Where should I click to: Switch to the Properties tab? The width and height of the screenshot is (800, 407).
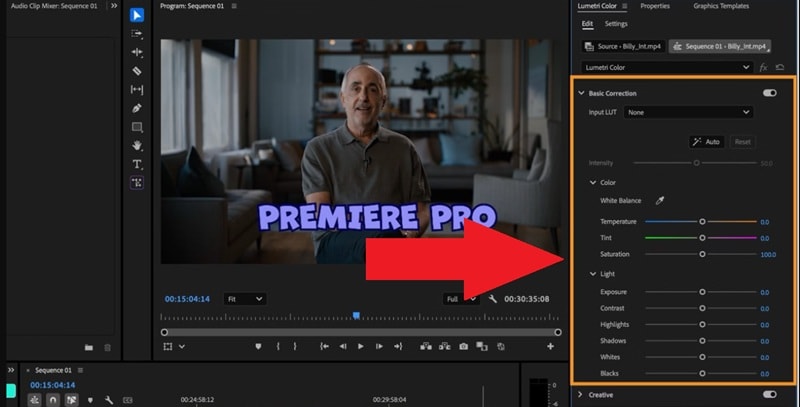(x=655, y=6)
